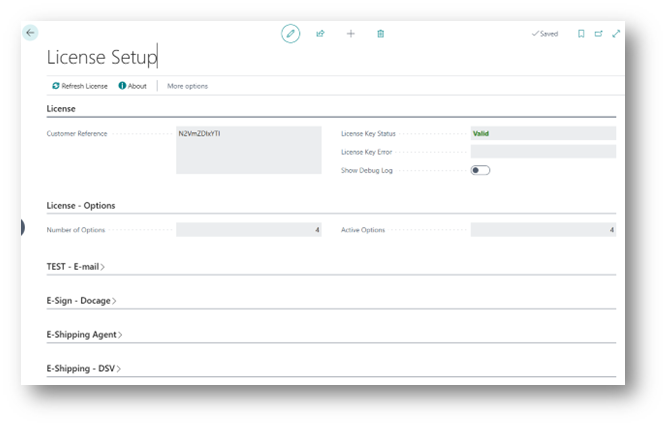Toggle the Show Debug Log switch

pos(481,170)
